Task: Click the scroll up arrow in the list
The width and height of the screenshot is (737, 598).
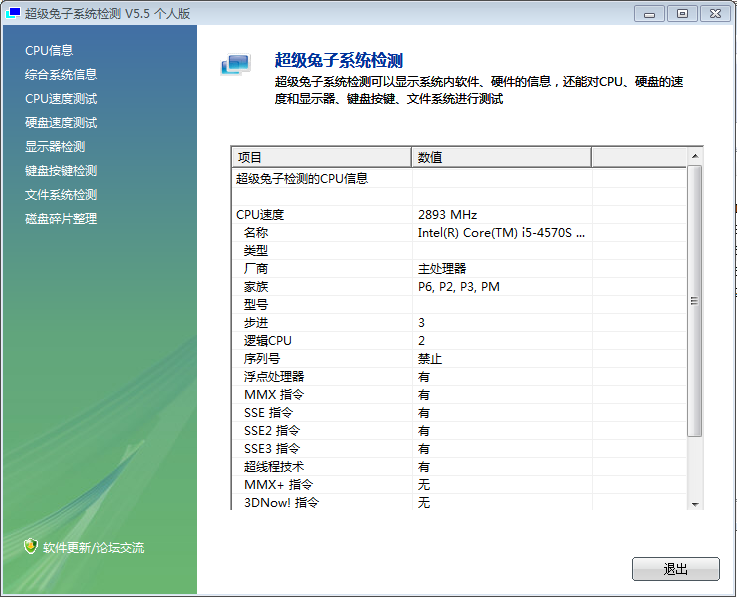Action: click(695, 156)
